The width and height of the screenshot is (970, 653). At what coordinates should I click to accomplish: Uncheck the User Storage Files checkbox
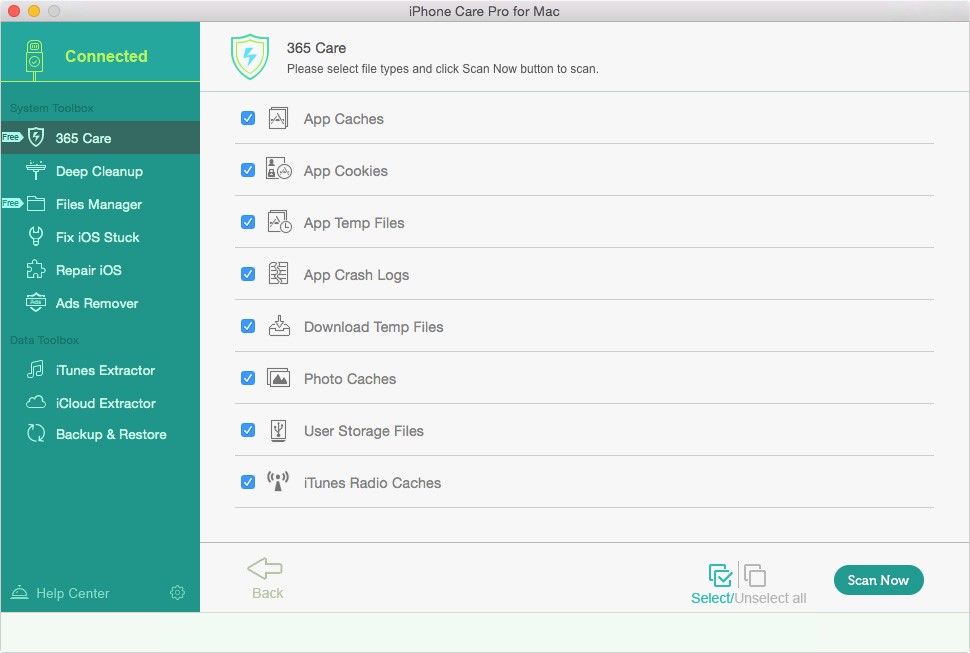pos(248,429)
